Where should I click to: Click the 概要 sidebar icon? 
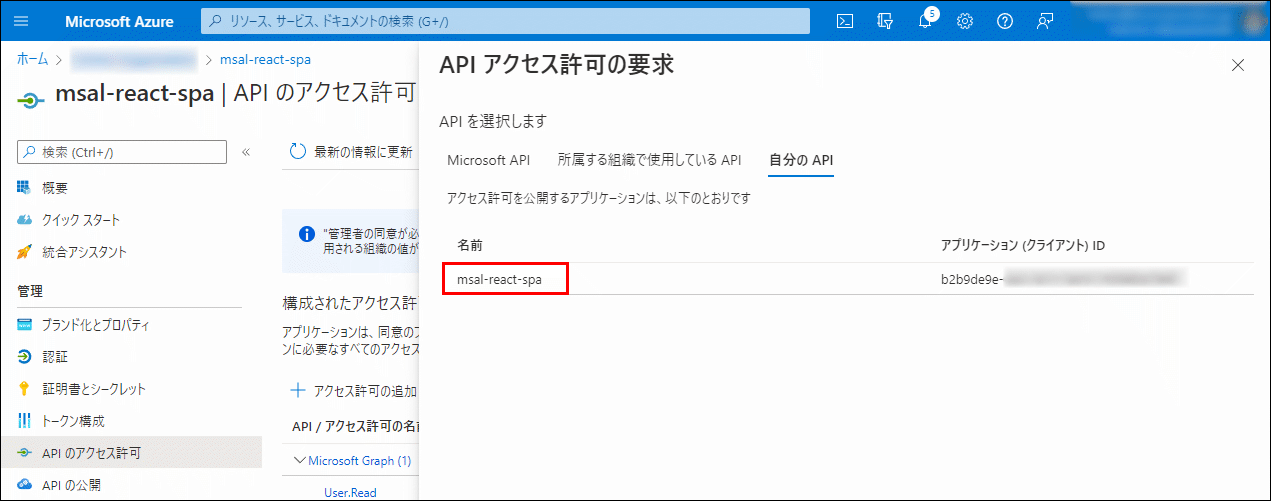[25, 188]
